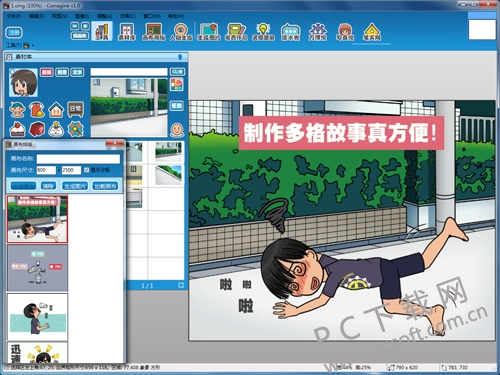Toggle the 文字 text filter button
Screen dimensions: 500x375
pos(77,72)
